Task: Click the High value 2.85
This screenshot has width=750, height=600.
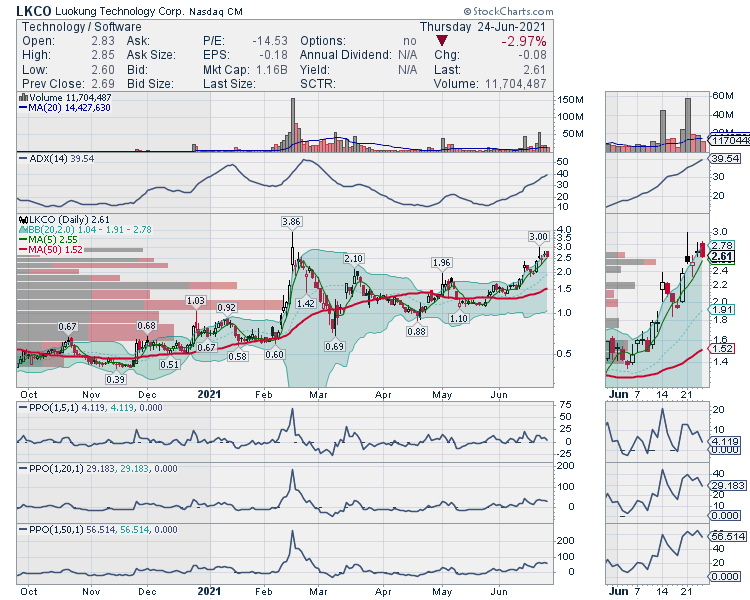Action: pyautogui.click(x=103, y=55)
